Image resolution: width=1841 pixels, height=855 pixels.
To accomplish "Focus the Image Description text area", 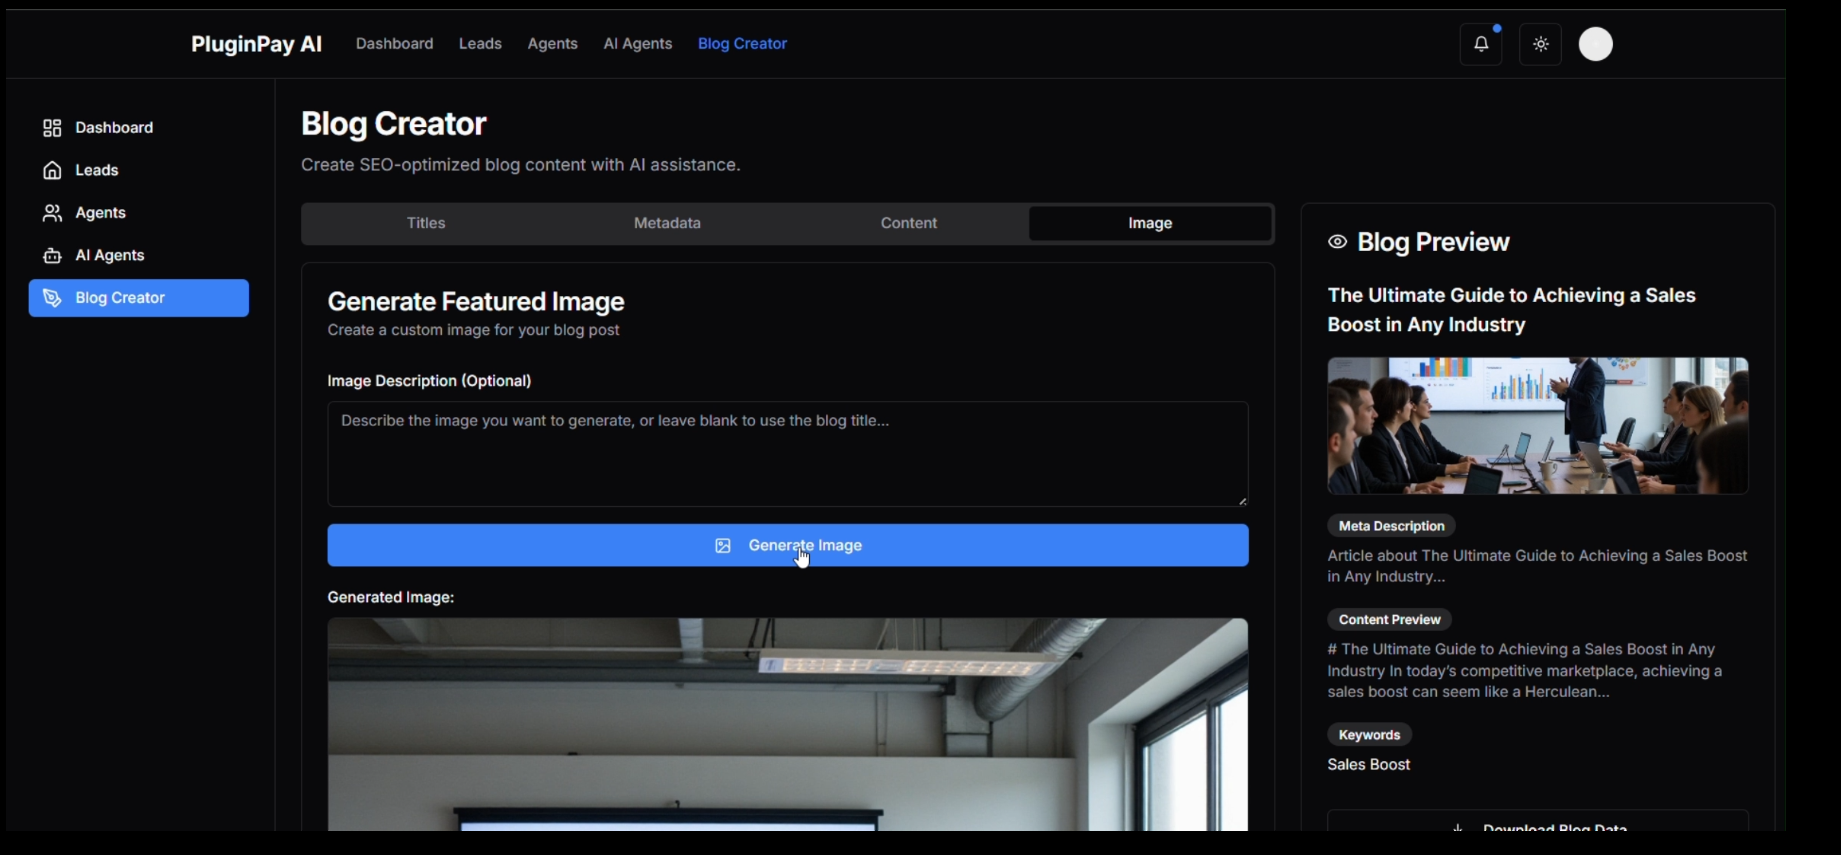I will tap(788, 454).
